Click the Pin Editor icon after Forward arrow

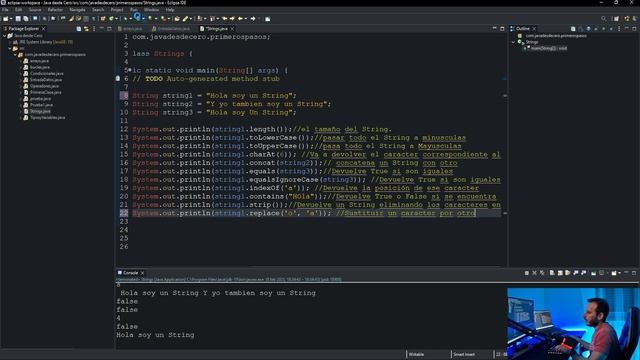pyautogui.click(x=267, y=18)
